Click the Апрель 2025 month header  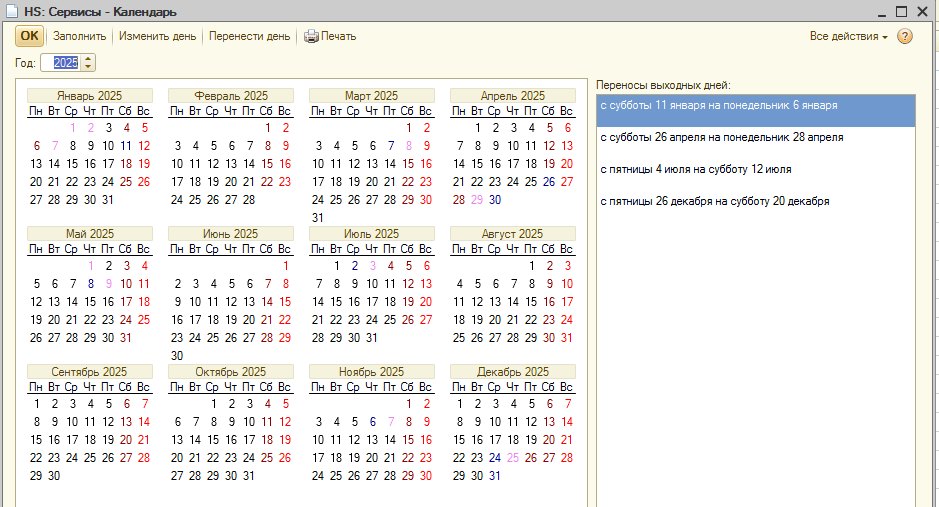tap(513, 96)
